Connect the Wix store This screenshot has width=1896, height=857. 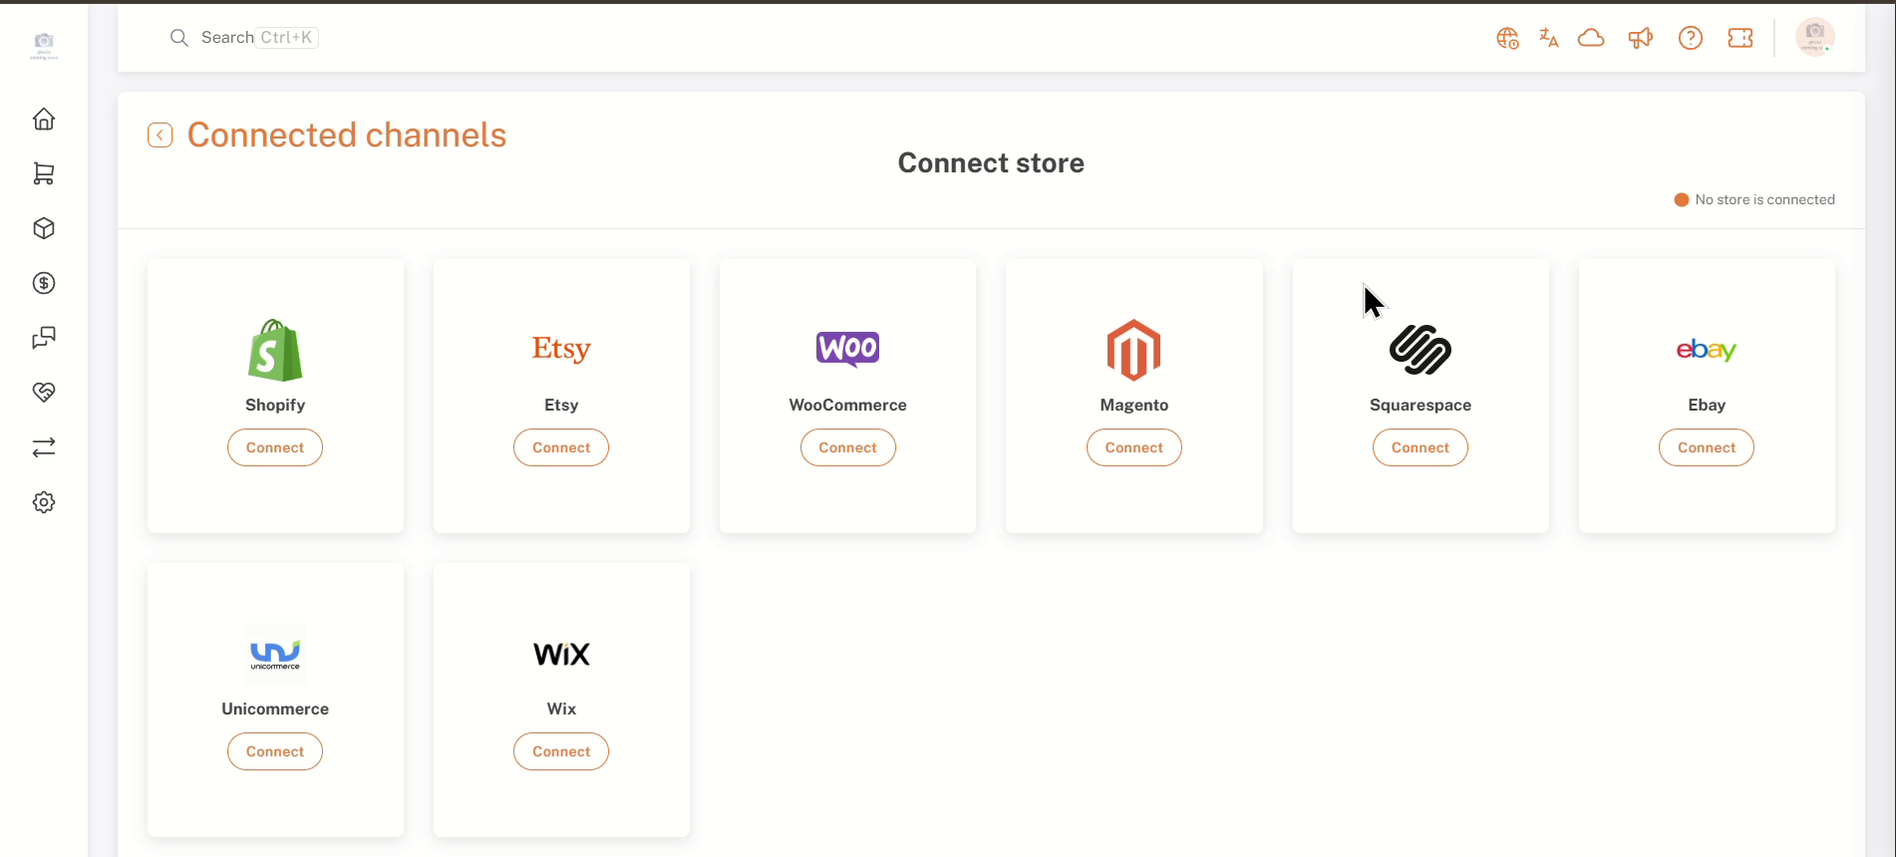click(561, 751)
